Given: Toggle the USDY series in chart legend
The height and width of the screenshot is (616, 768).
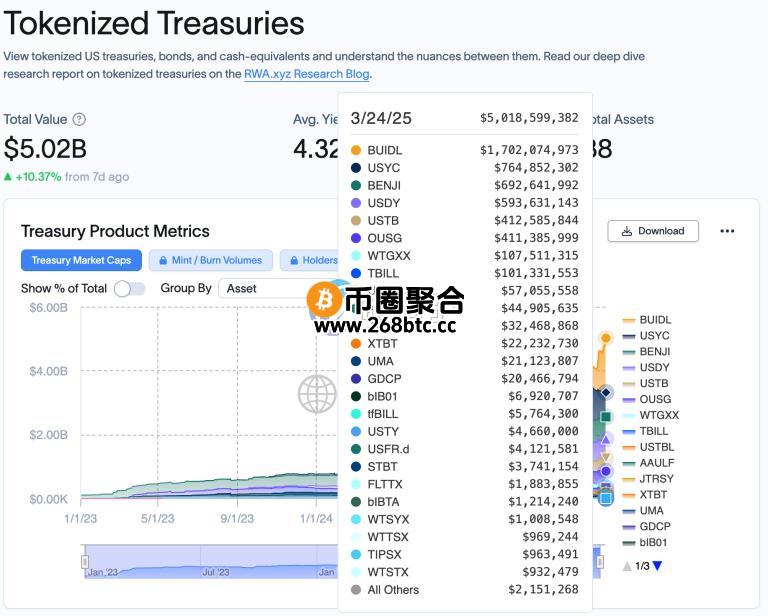Looking at the screenshot, I should point(646,368).
